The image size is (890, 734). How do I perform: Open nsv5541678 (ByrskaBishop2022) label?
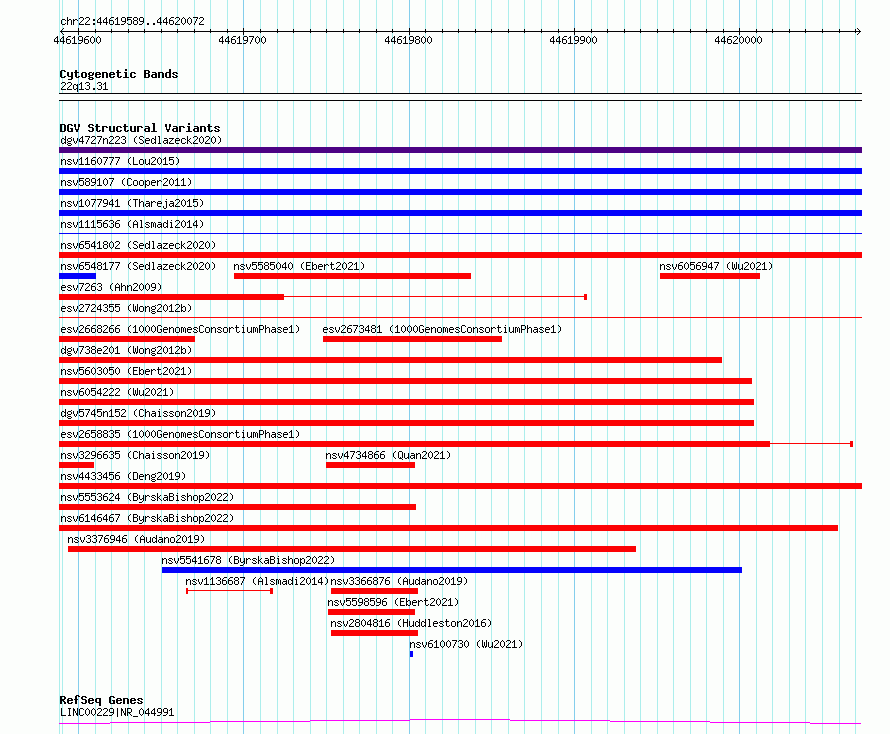point(248,560)
